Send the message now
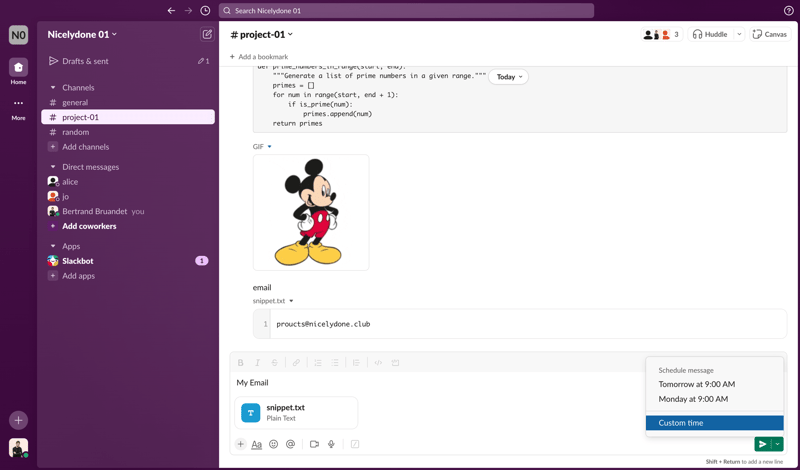Image resolution: width=800 pixels, height=470 pixels. 762,444
